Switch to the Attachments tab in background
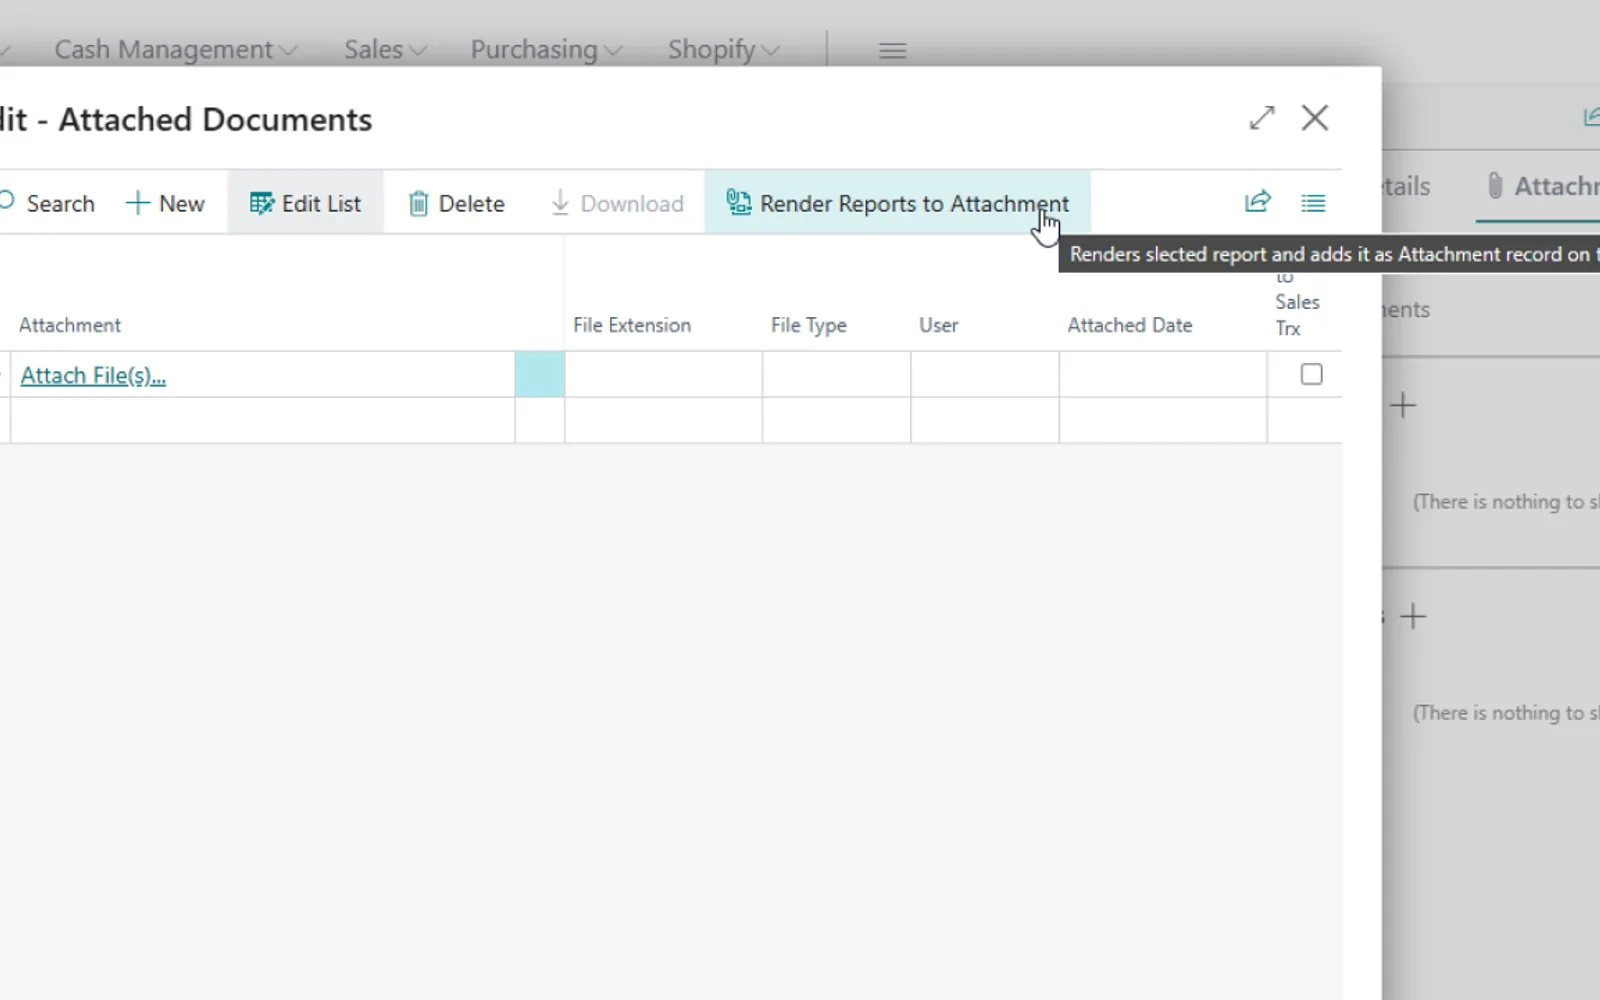Image resolution: width=1600 pixels, height=1000 pixels. (x=1542, y=186)
